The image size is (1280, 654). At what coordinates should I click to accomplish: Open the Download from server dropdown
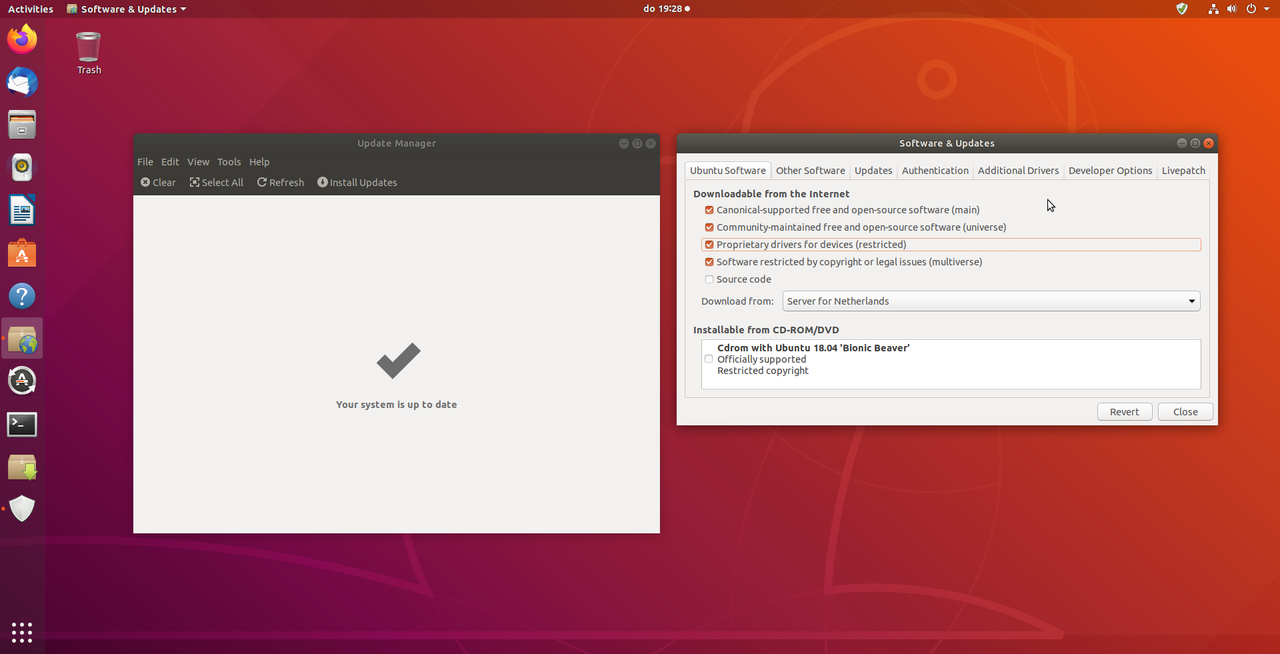[991, 301]
